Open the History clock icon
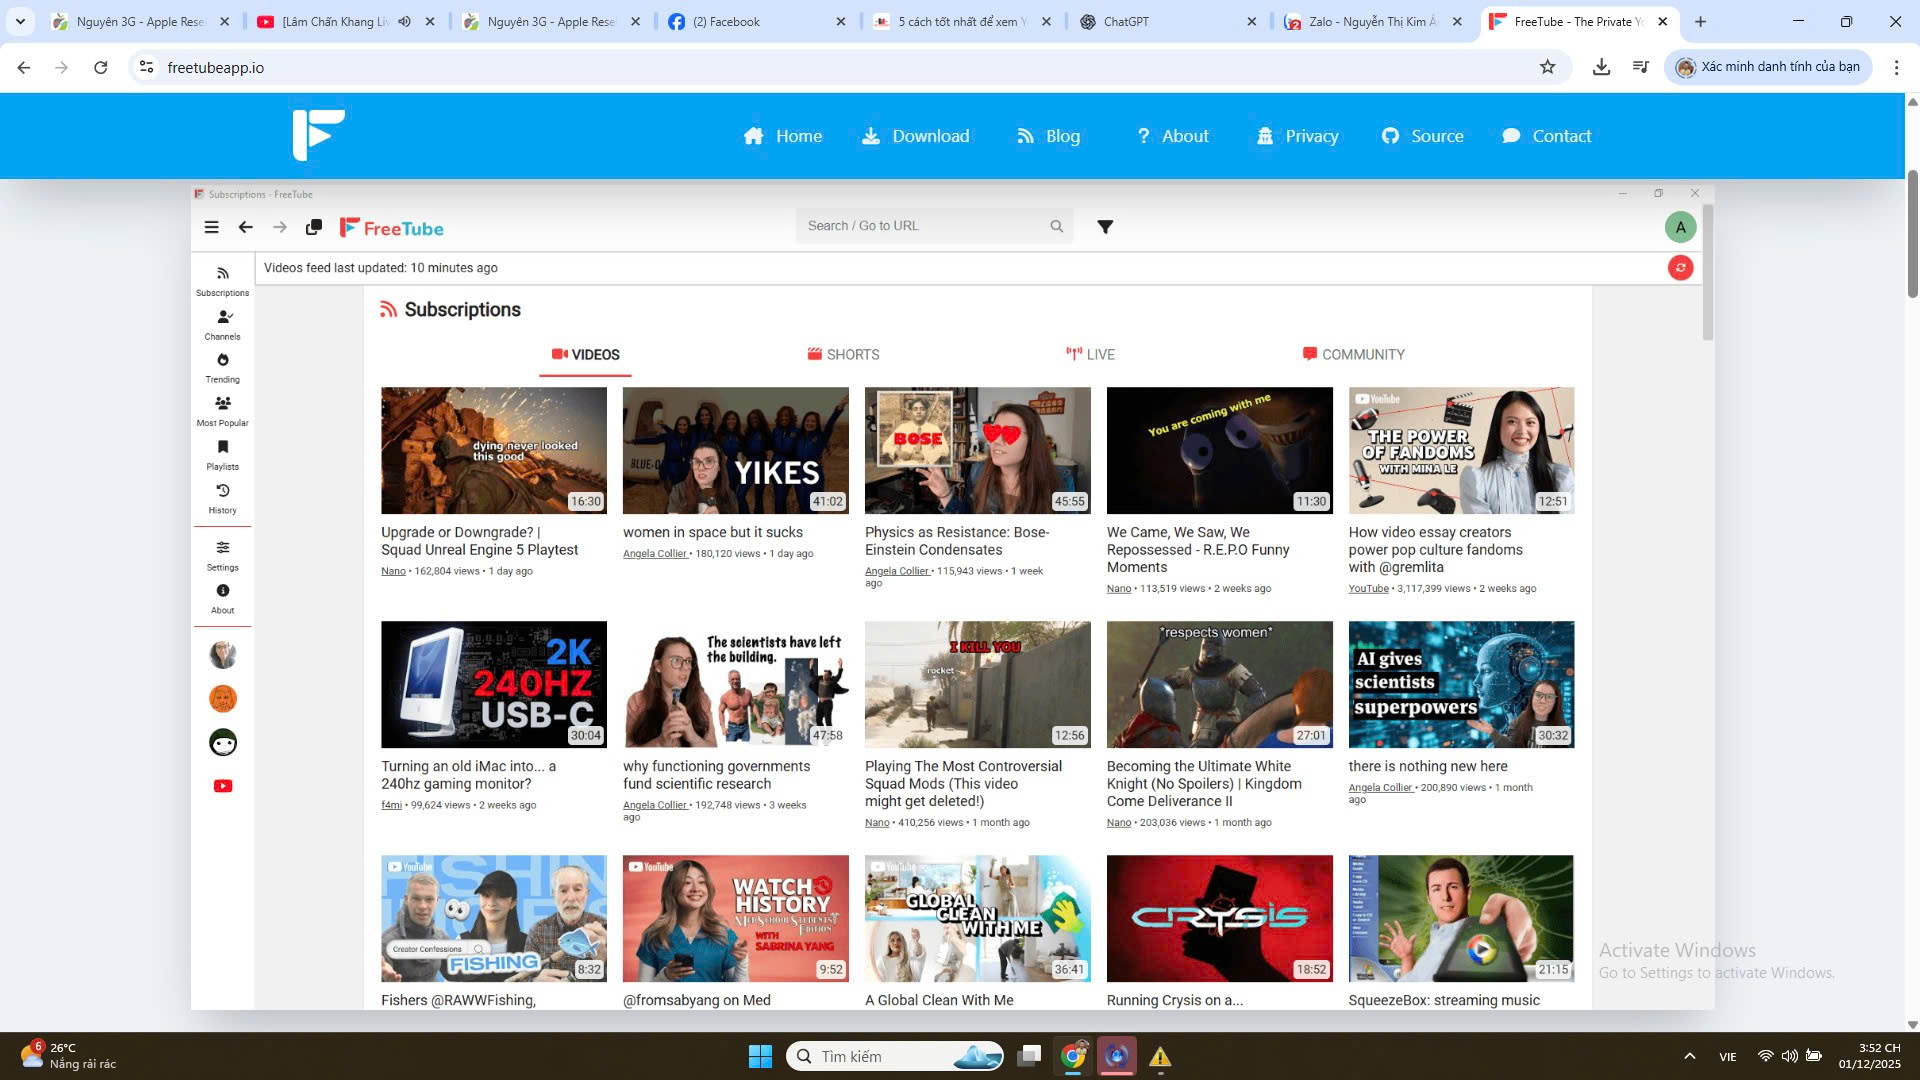Screen dimensions: 1920x1080 pos(222,491)
